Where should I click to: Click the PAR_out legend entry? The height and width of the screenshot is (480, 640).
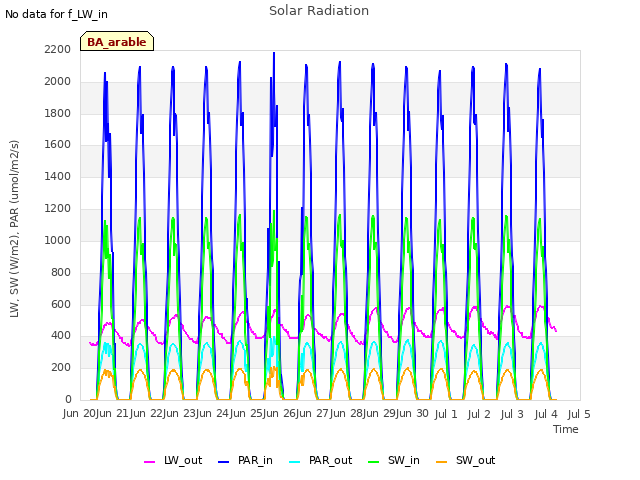click(x=320, y=460)
